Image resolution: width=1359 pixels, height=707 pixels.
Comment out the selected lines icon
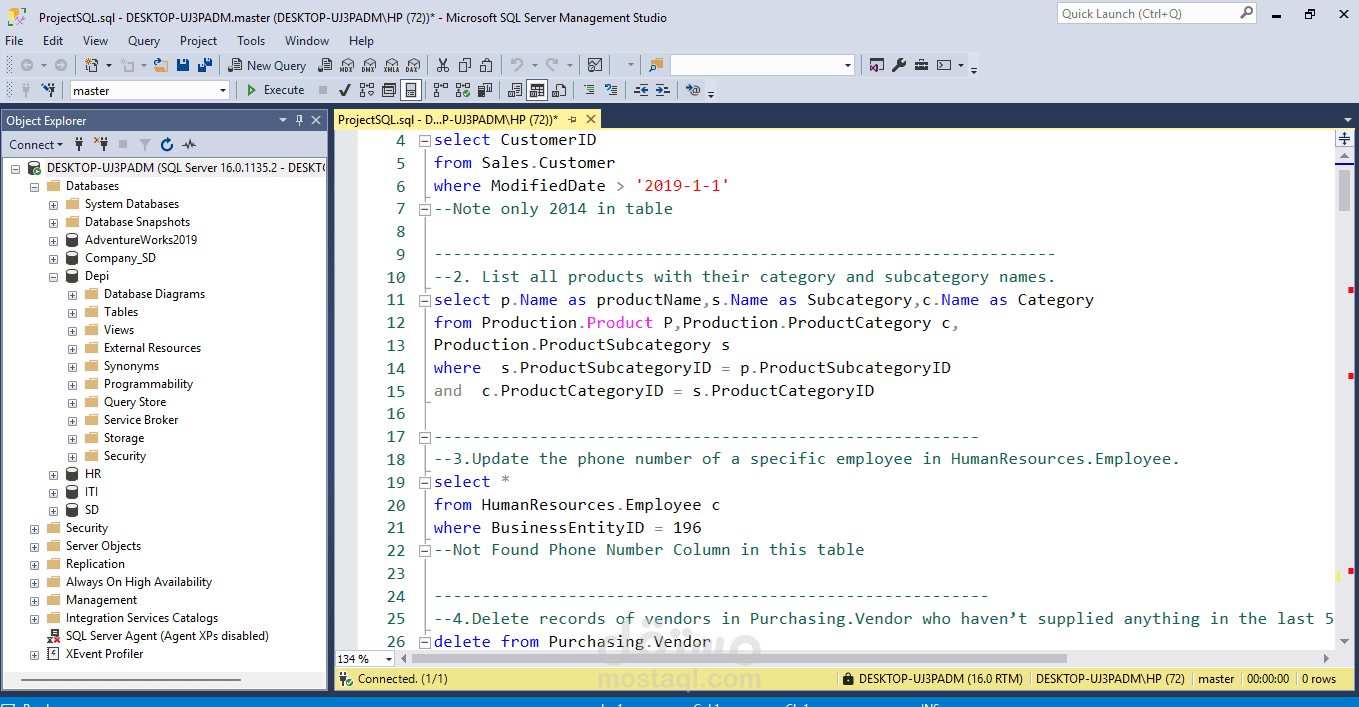point(590,90)
